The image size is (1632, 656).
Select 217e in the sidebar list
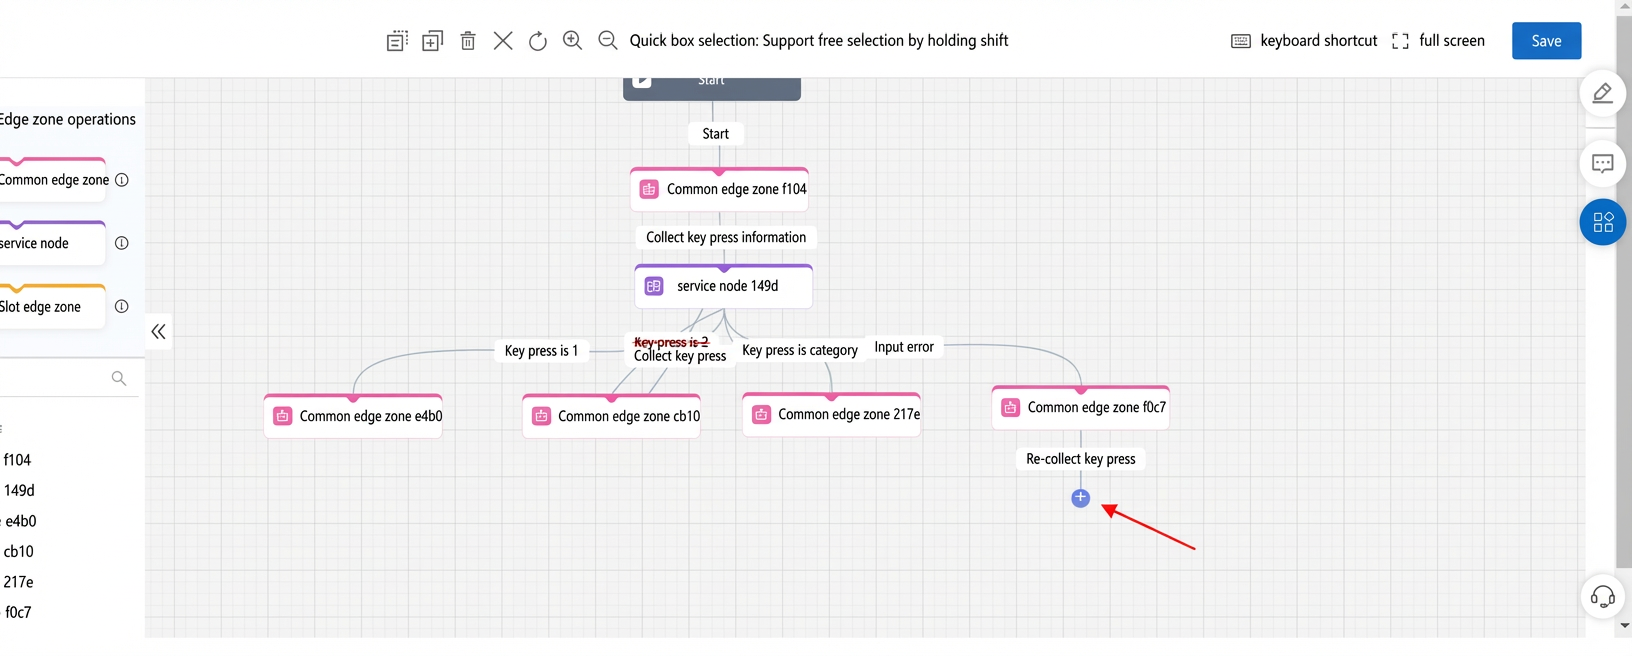pos(18,582)
